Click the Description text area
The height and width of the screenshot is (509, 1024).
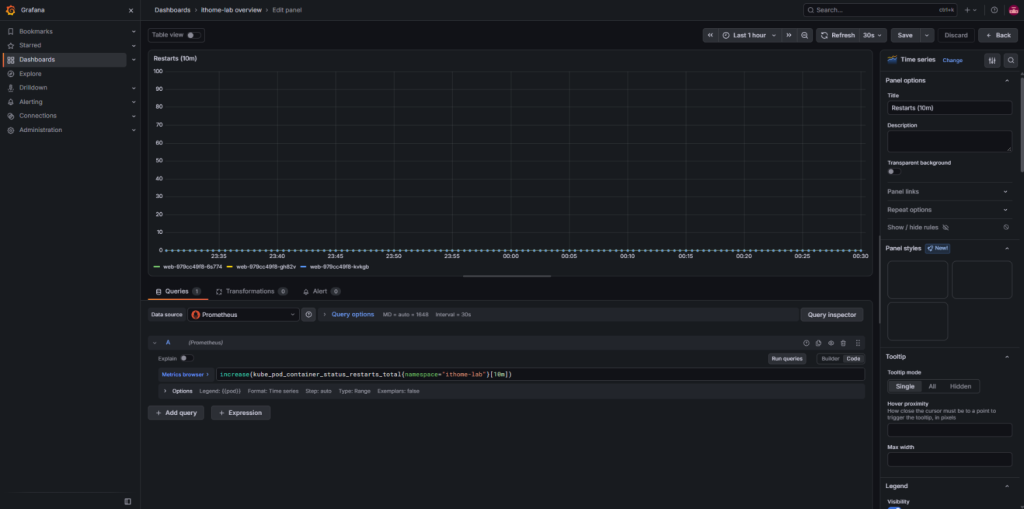coord(950,141)
